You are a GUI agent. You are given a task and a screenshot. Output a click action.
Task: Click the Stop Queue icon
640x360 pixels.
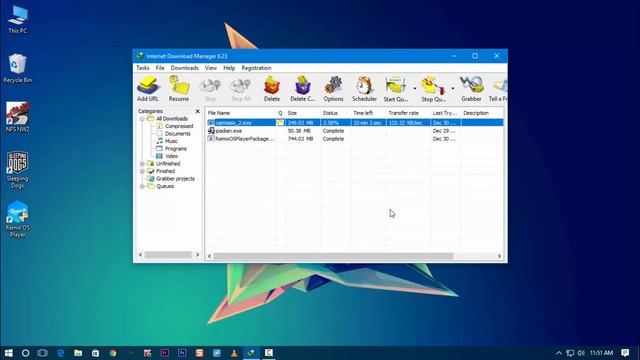[x=433, y=89]
